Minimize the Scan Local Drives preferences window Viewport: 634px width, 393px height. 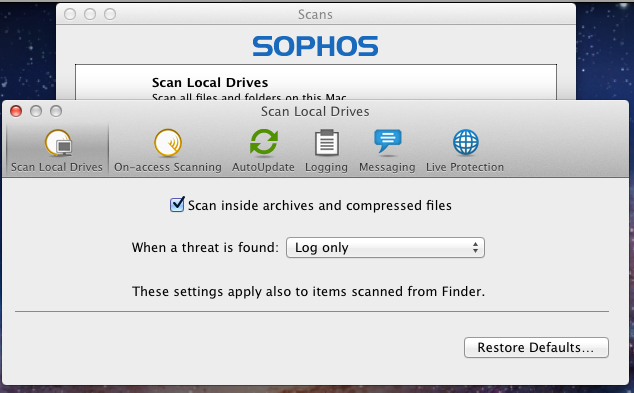click(36, 111)
